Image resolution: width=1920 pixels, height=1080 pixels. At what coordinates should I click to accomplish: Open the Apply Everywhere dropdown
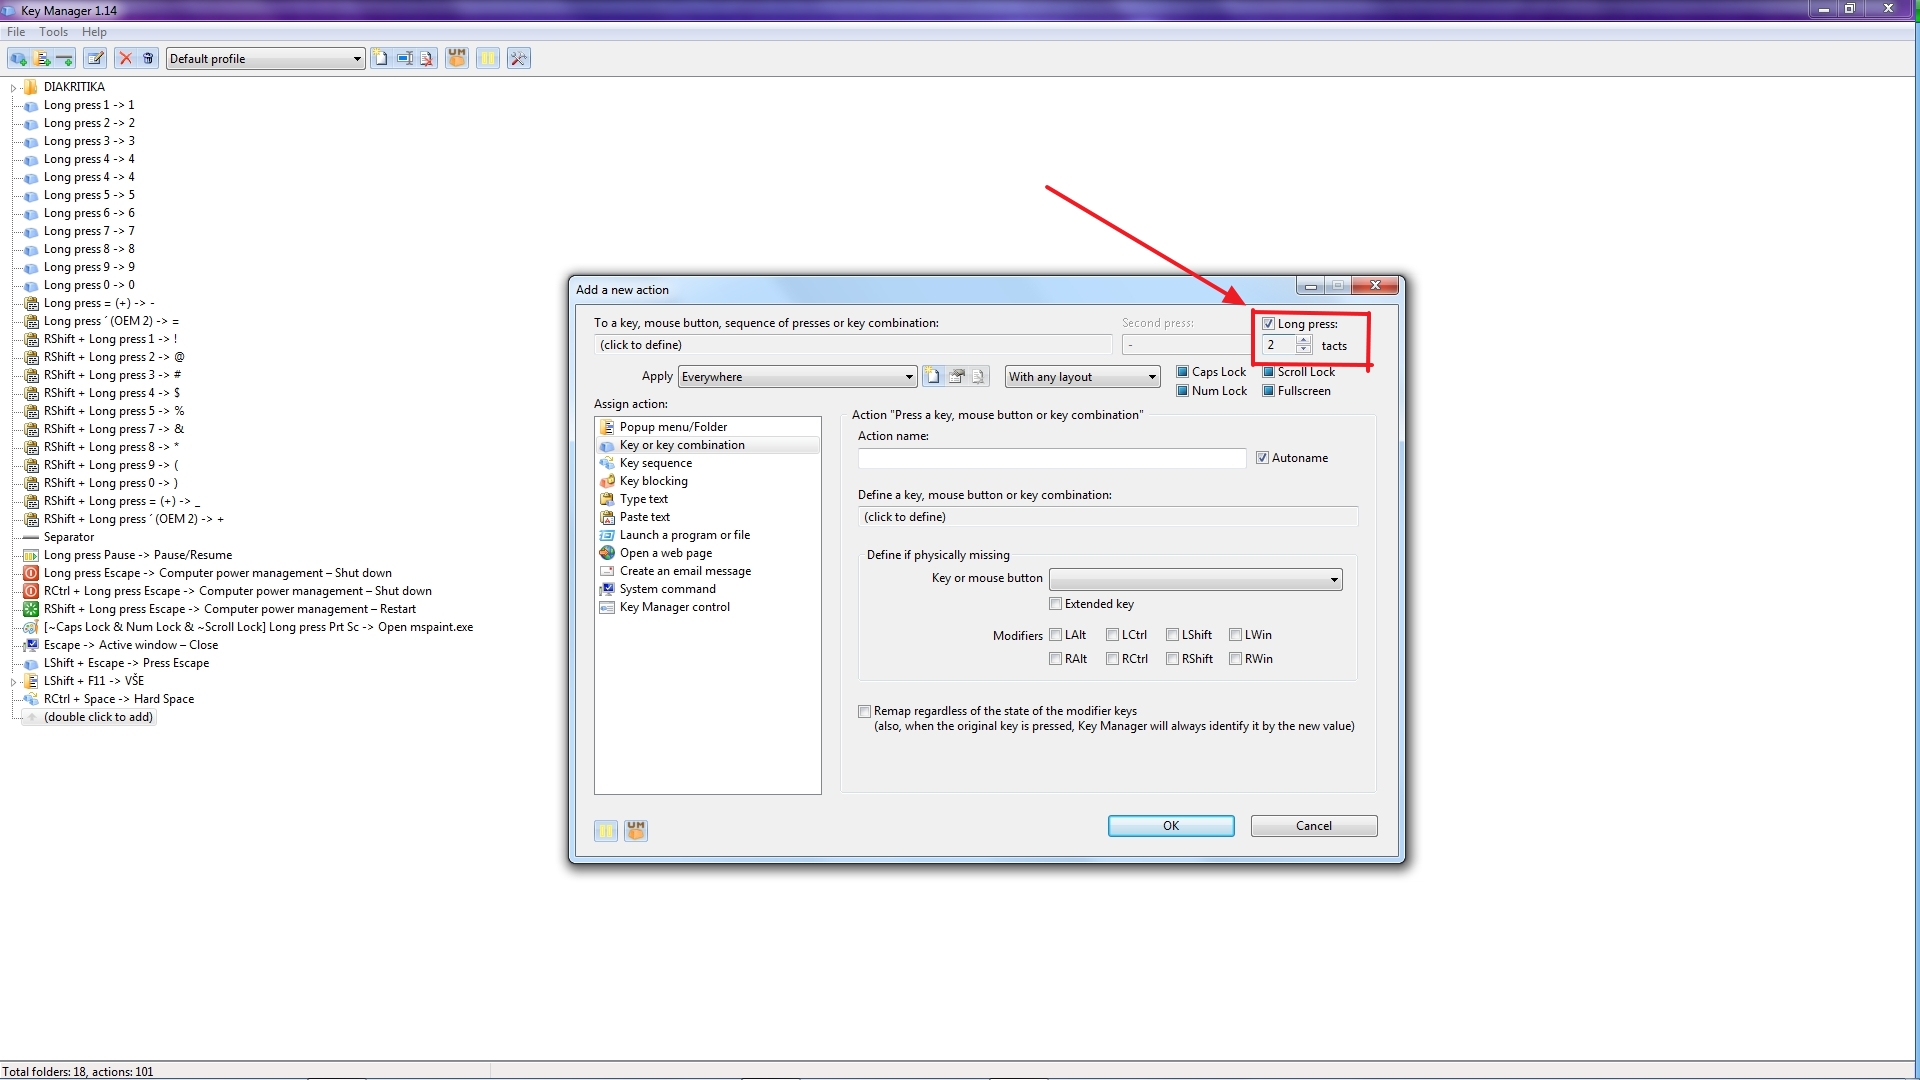point(797,377)
